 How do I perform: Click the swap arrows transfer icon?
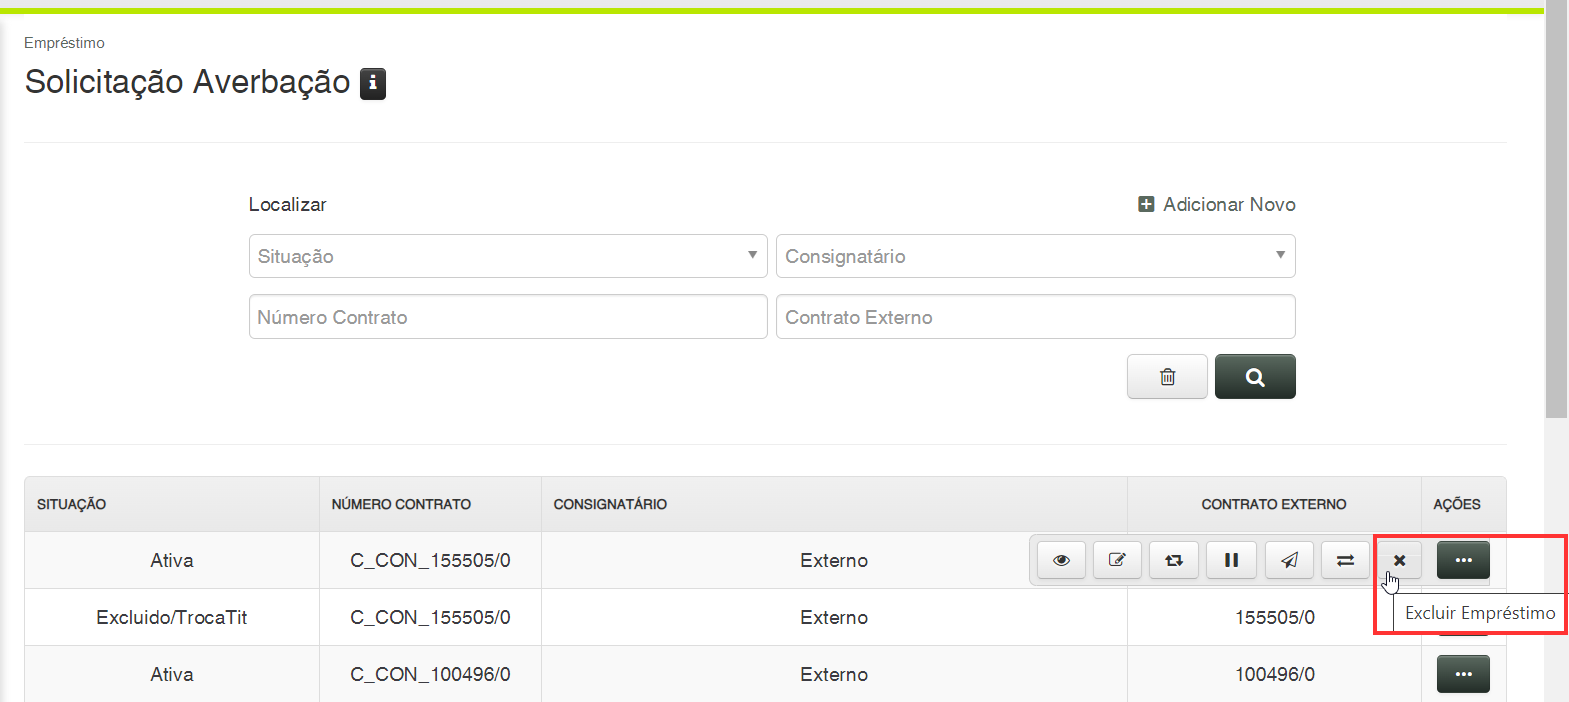pos(1345,560)
